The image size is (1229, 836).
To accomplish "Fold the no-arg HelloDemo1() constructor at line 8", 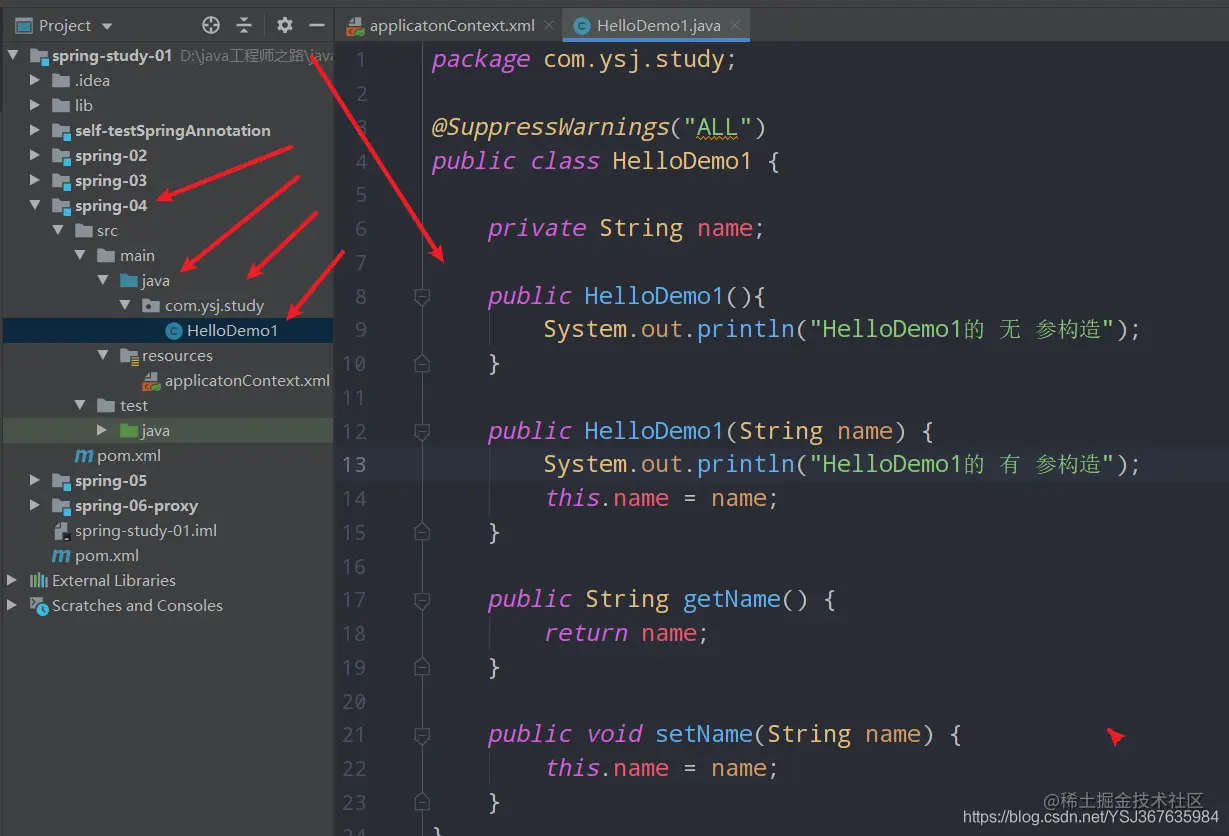I will tap(422, 296).
